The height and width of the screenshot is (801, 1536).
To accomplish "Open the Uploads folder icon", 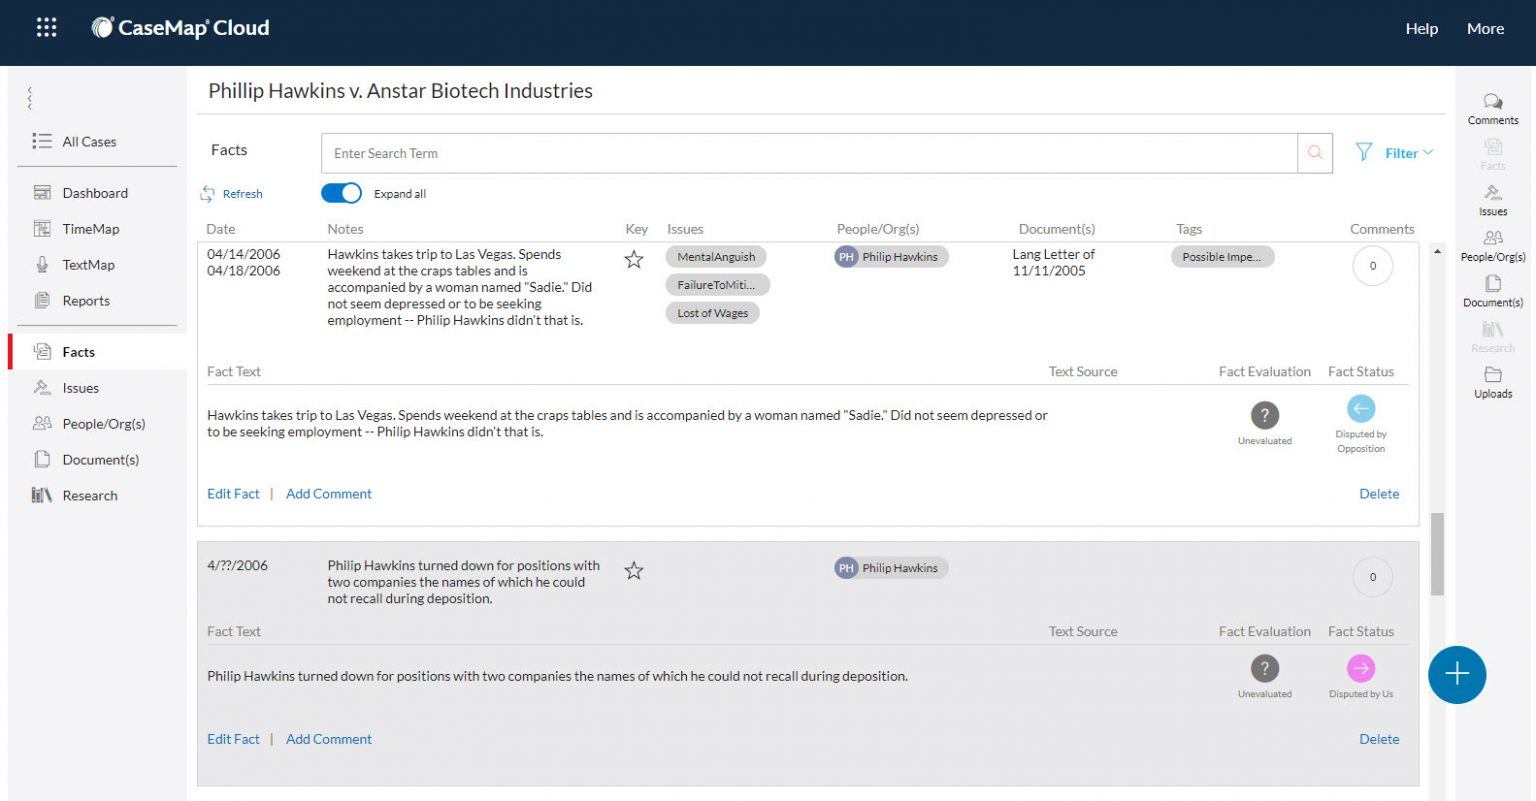I will [1492, 375].
